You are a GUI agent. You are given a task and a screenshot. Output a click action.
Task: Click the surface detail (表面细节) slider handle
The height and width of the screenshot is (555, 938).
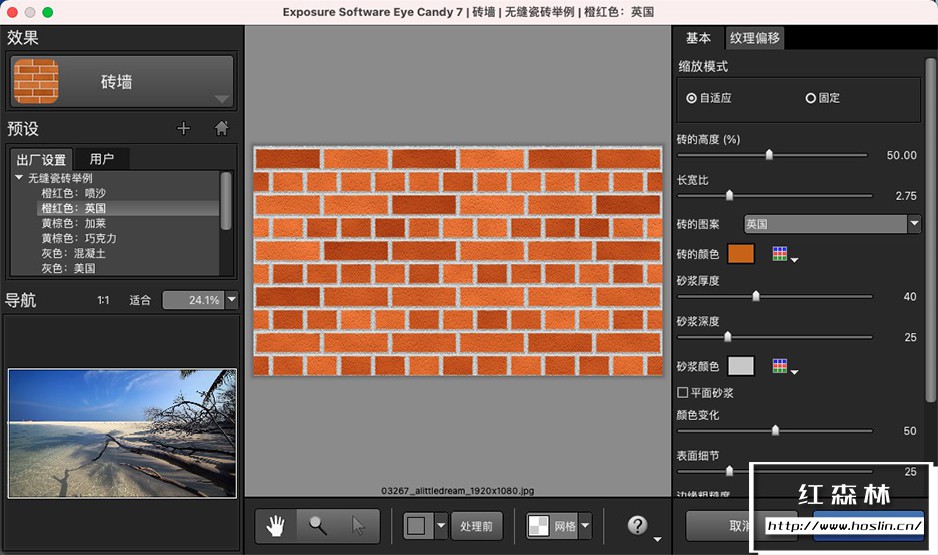click(x=729, y=471)
